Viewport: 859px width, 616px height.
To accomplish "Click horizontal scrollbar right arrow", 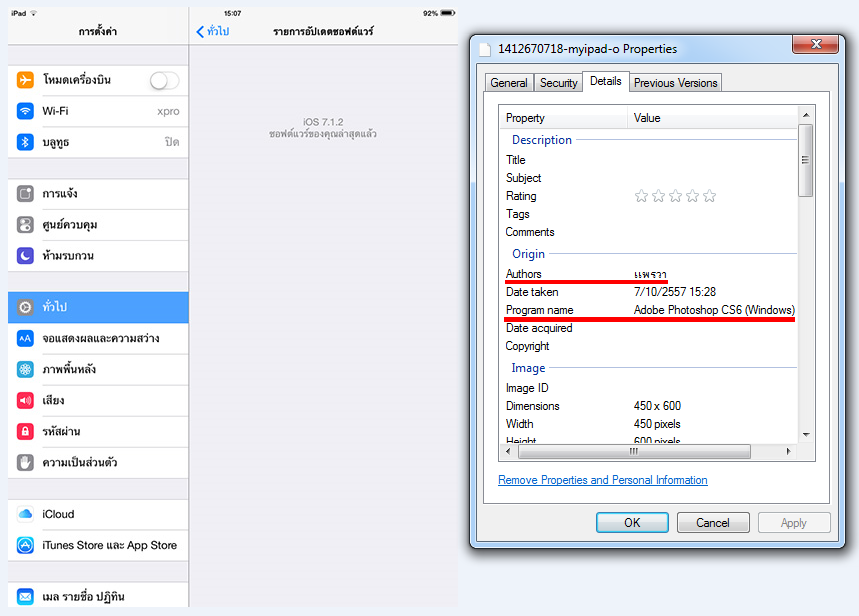I will 788,452.
